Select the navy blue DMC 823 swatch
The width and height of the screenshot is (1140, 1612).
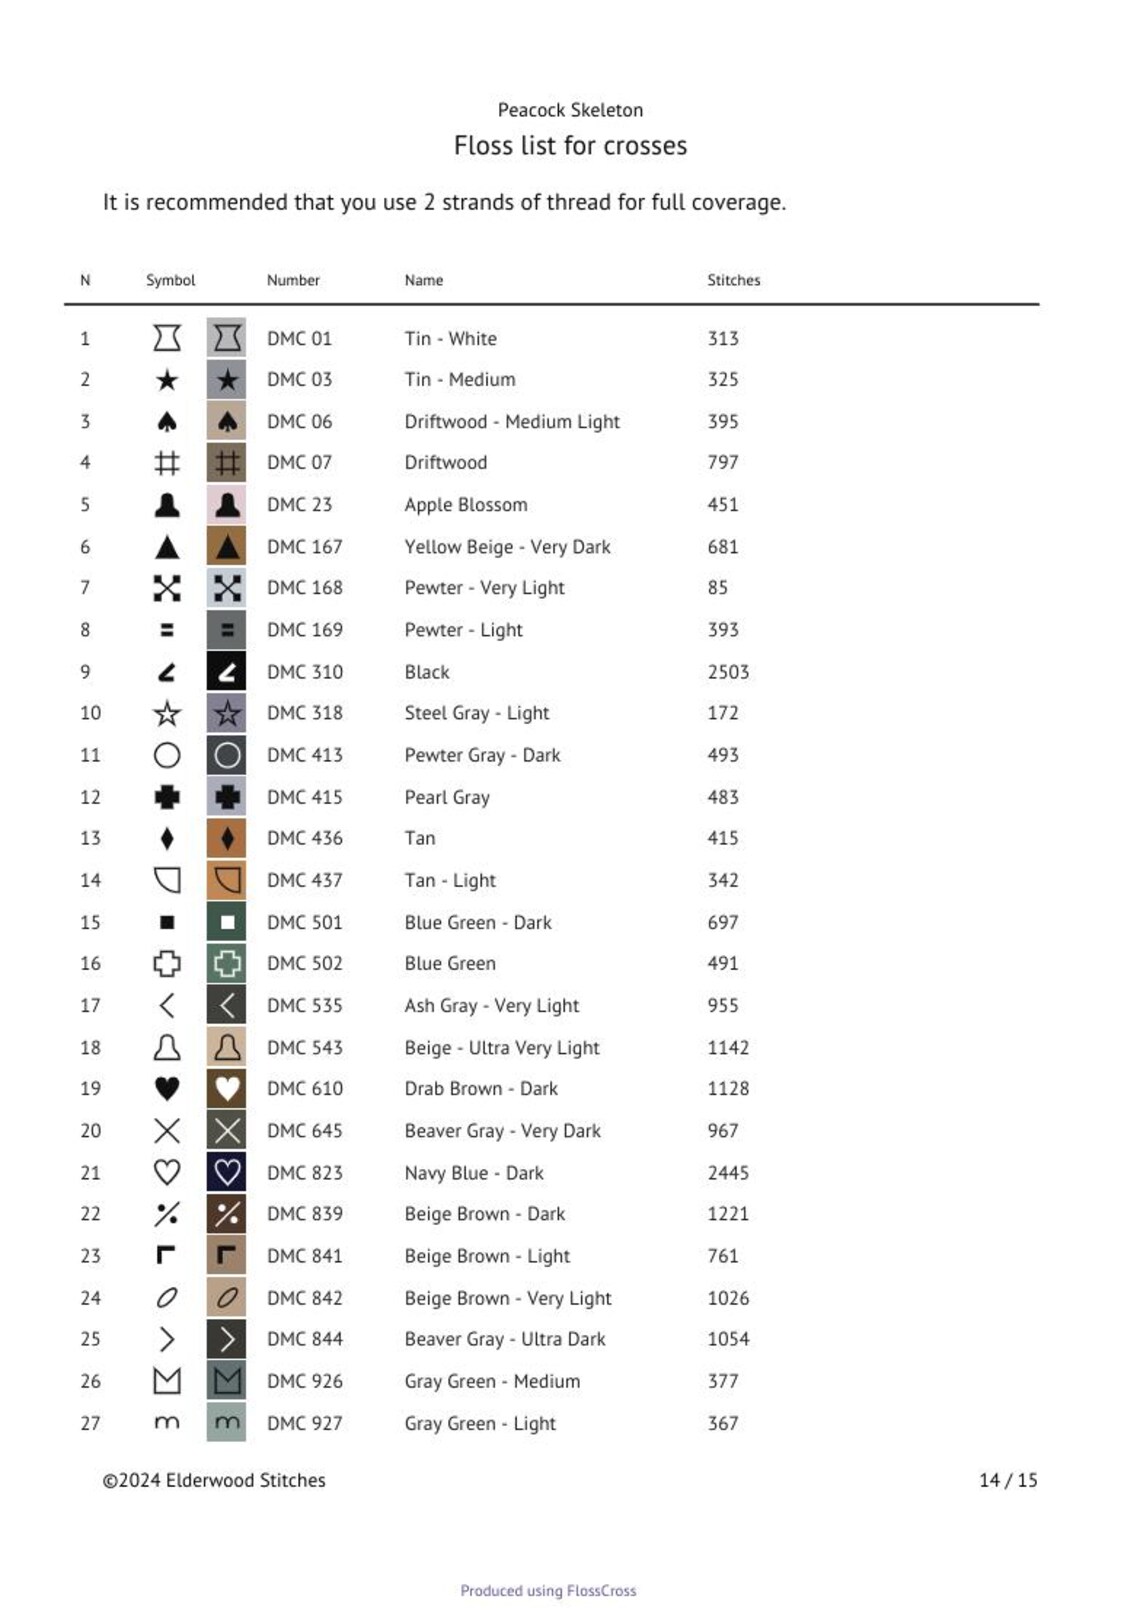click(227, 1172)
